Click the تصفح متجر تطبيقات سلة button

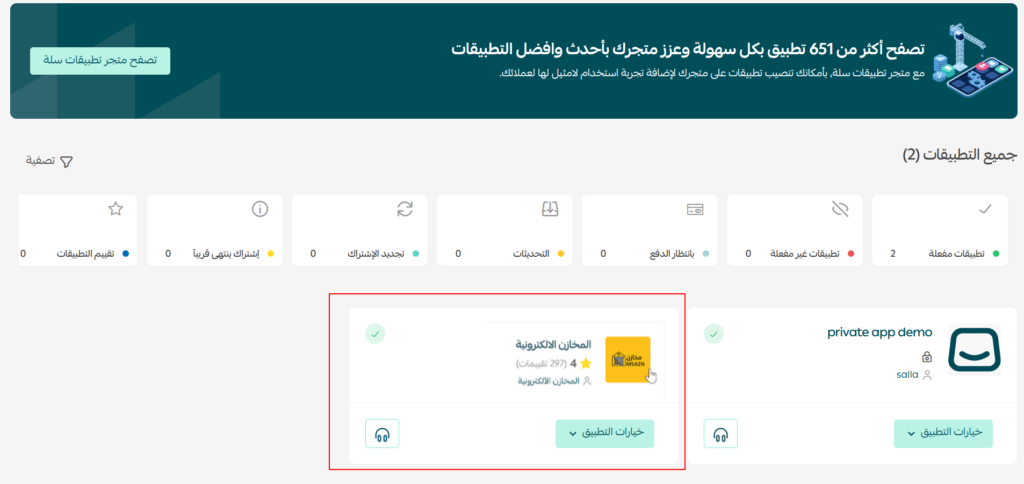tap(100, 60)
